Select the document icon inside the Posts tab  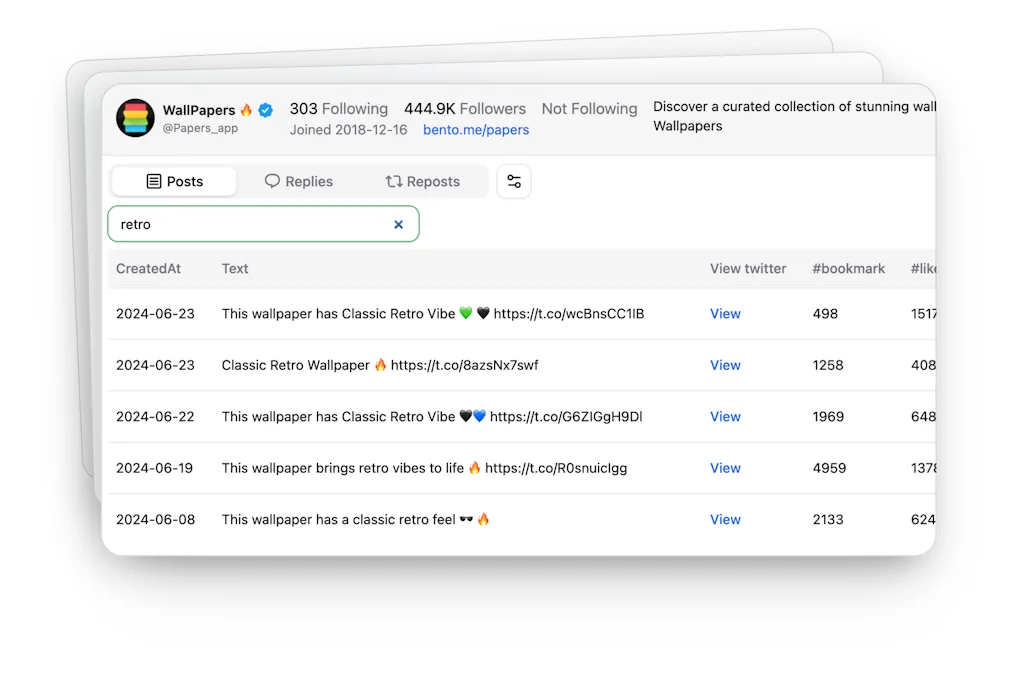coord(156,181)
